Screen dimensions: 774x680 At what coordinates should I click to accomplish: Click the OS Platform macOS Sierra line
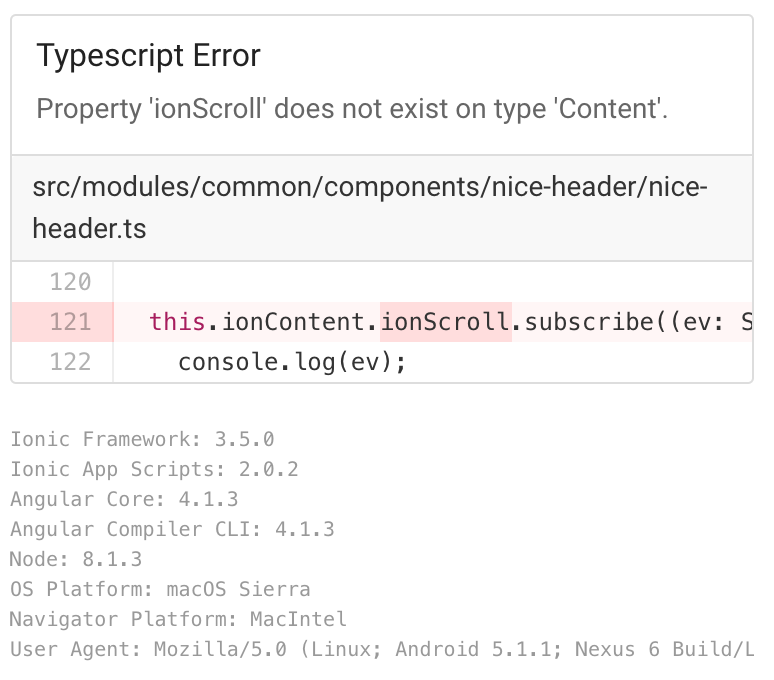click(x=160, y=590)
